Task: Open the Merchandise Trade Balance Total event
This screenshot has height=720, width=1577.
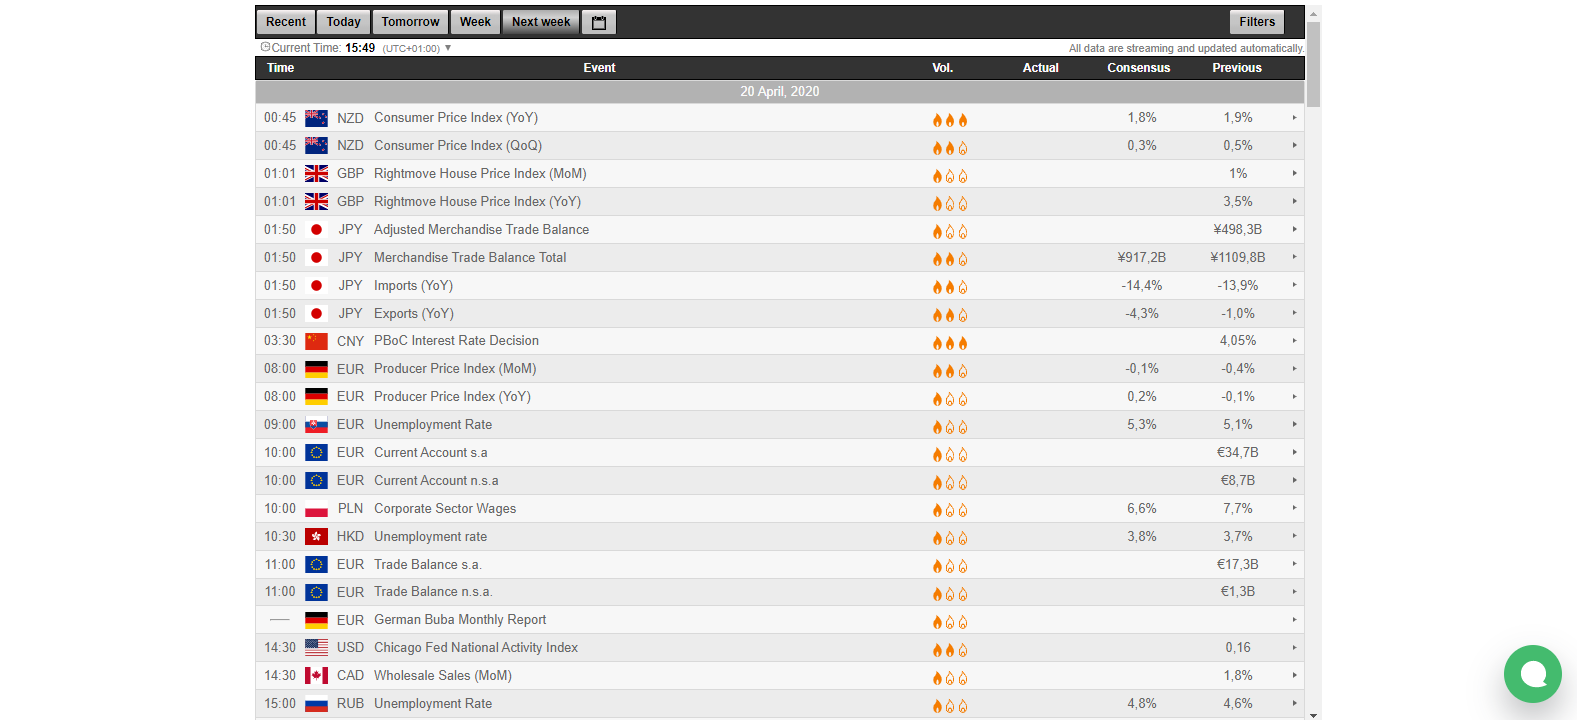Action: 470,258
